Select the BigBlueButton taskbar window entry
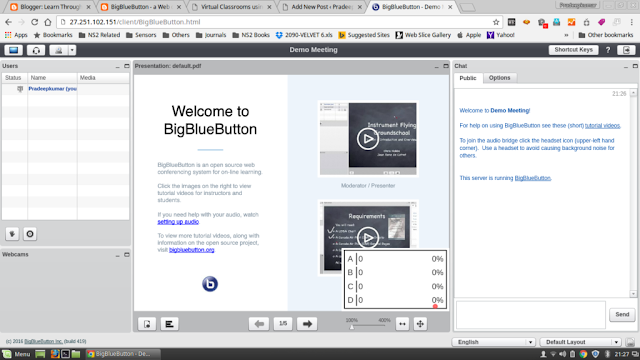This screenshot has height=360, width=640. pos(122,354)
